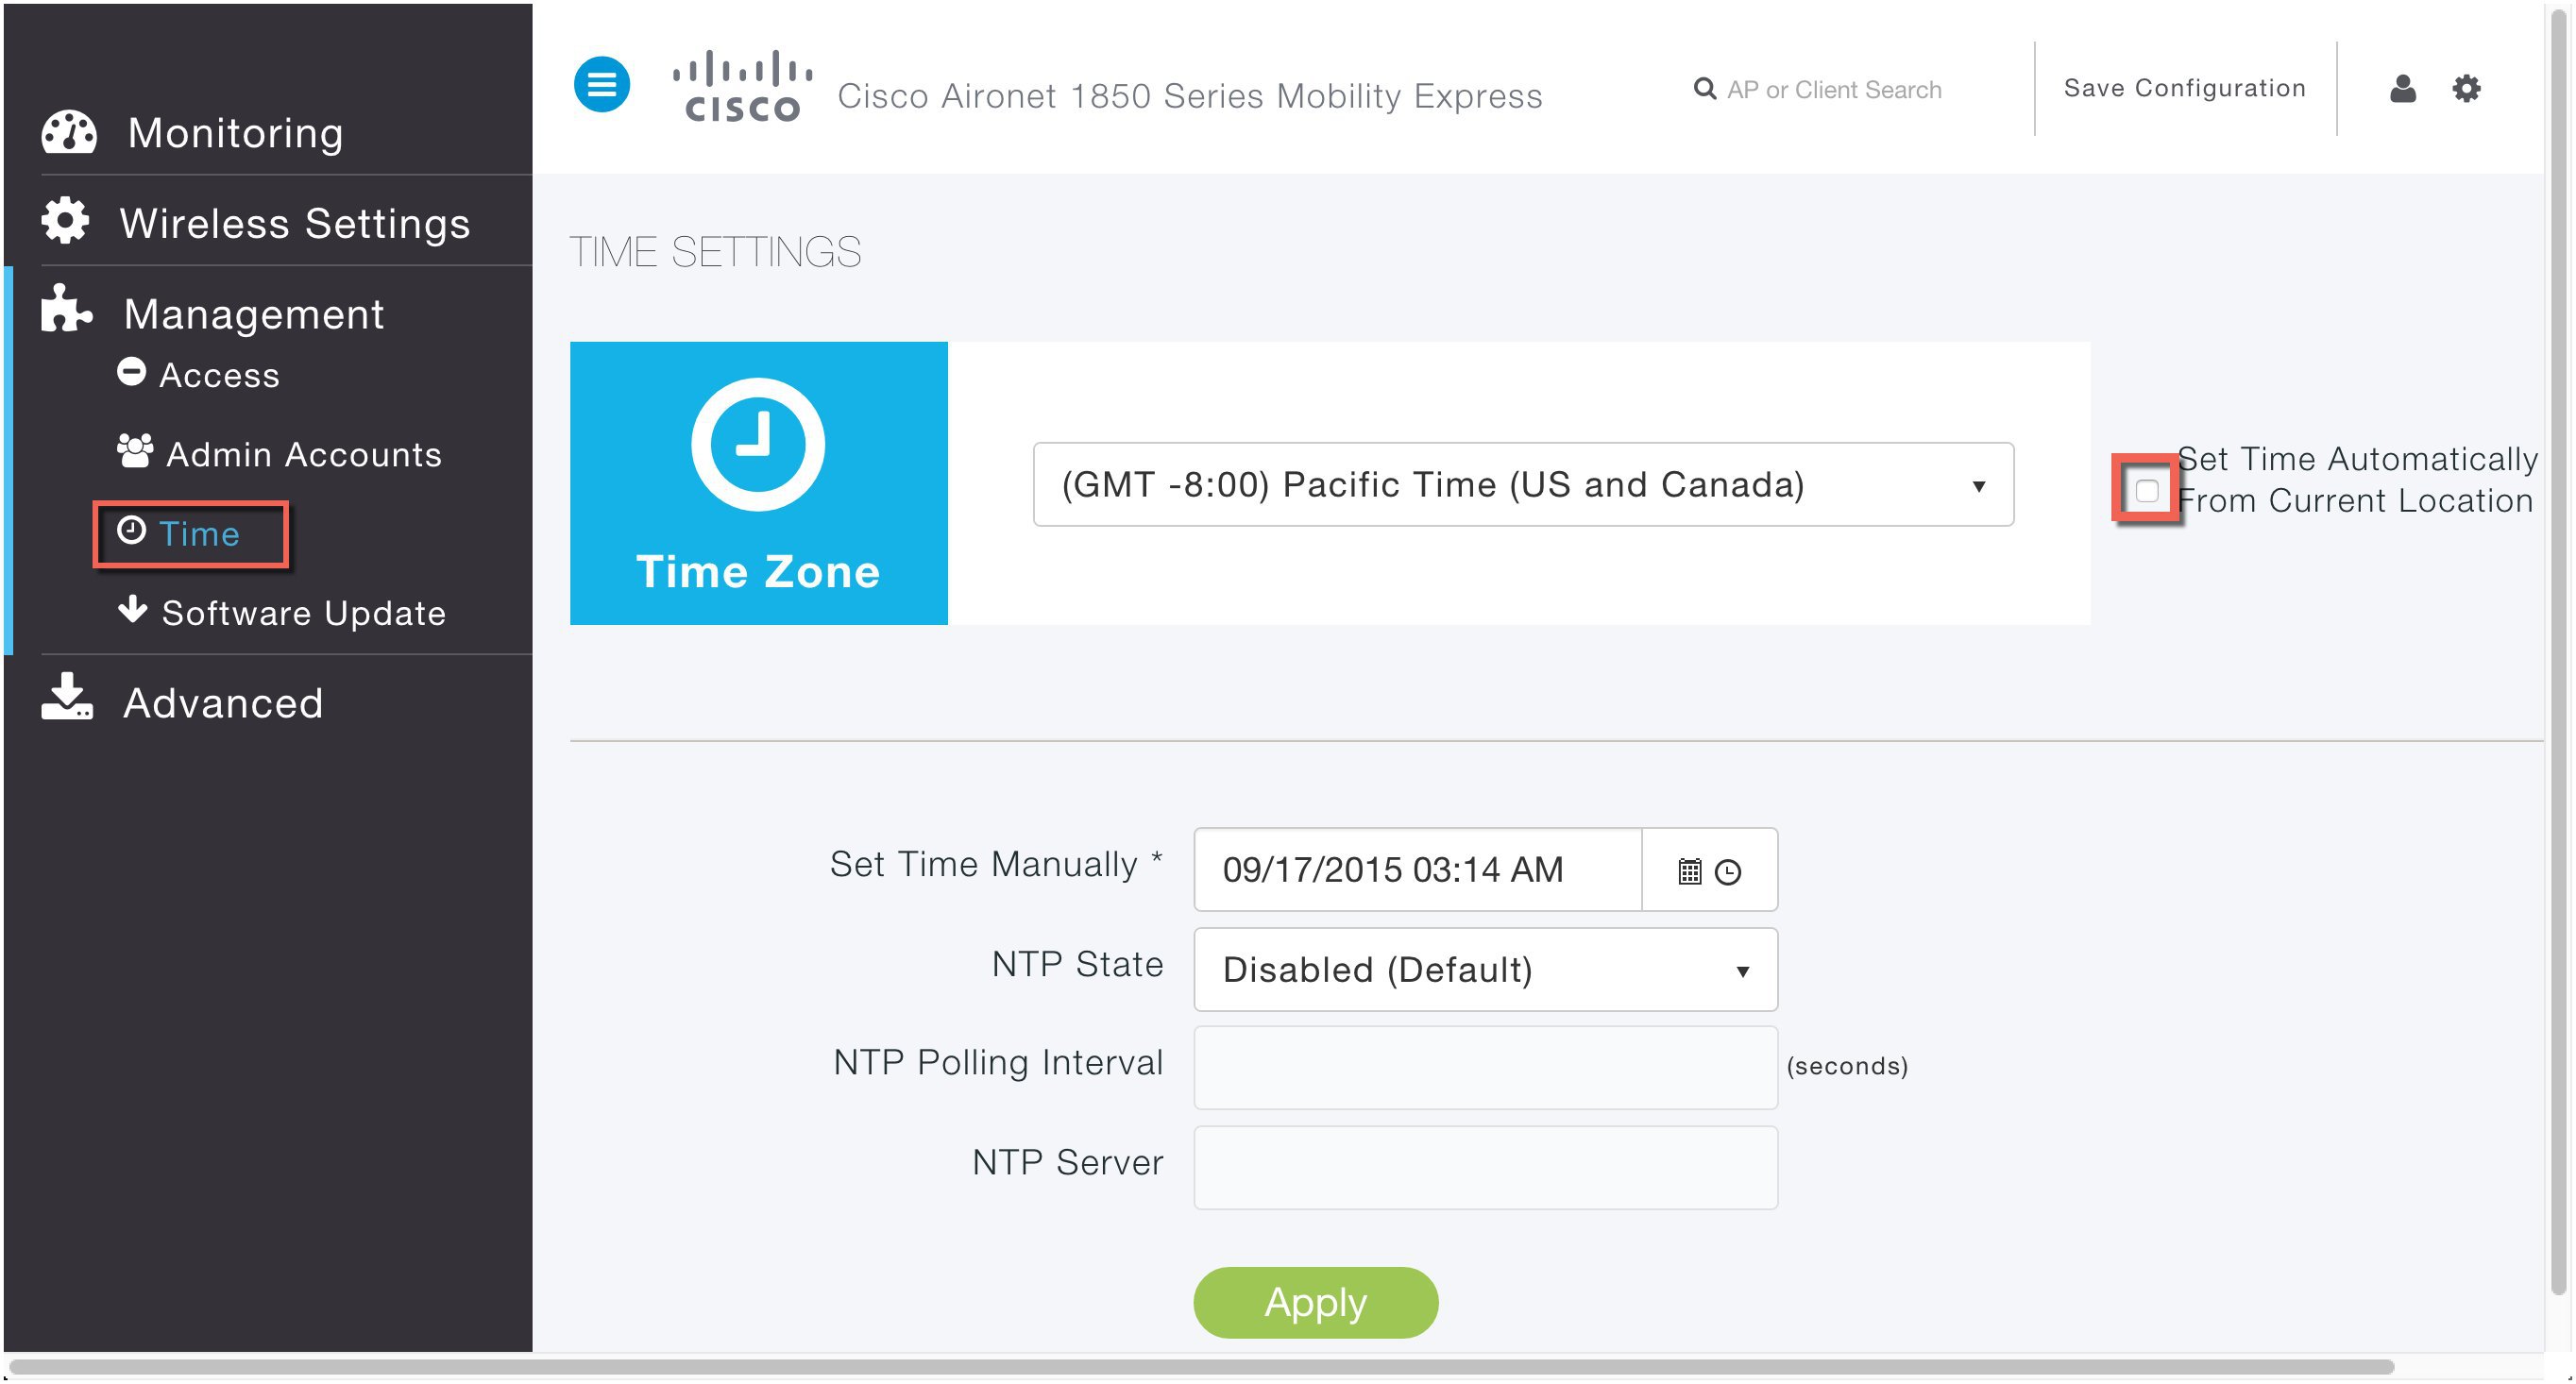Open the clock time picker icon
This screenshot has width=2576, height=1384.
click(x=1727, y=872)
